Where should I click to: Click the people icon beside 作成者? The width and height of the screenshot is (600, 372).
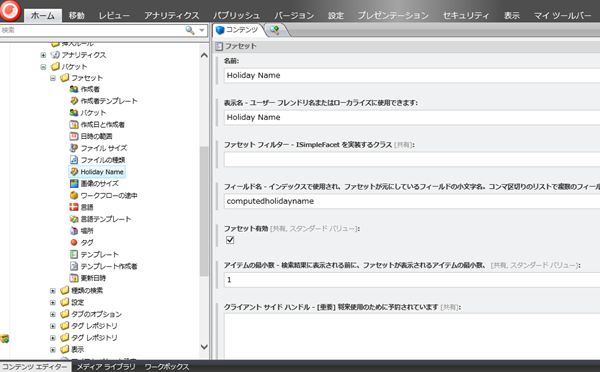click(74, 89)
